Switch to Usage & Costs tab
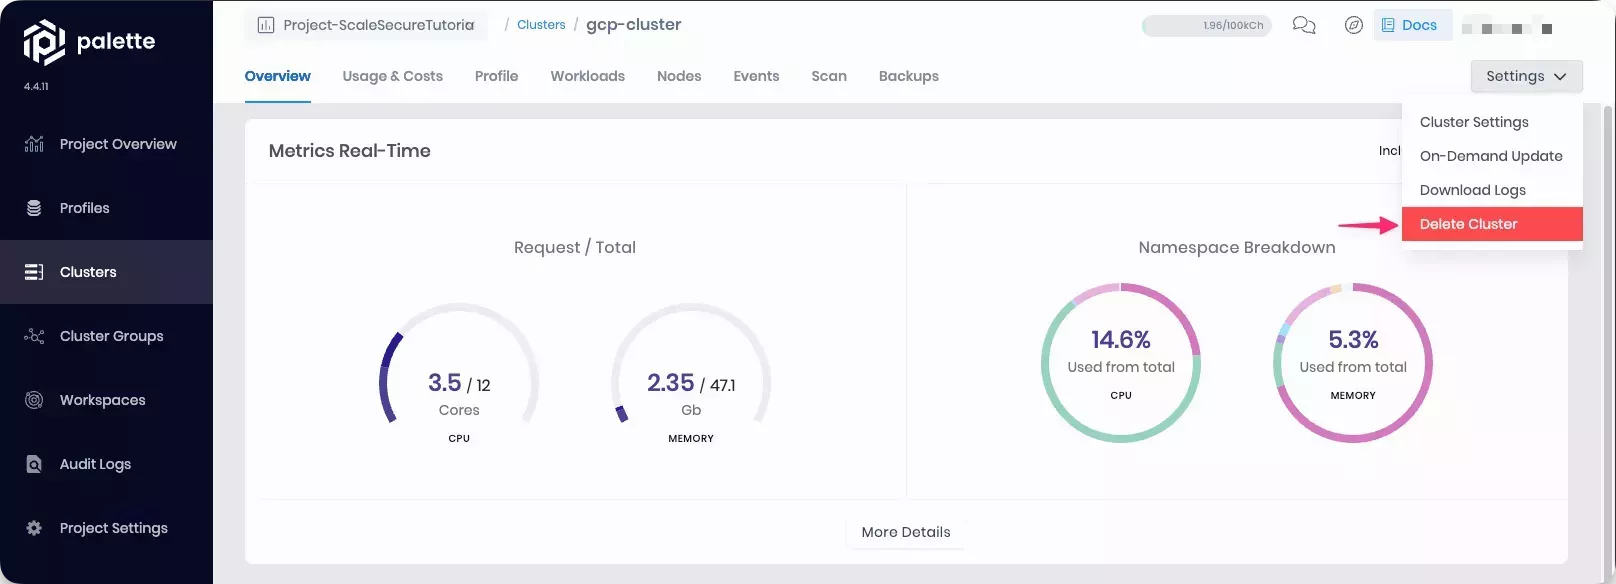Image resolution: width=1616 pixels, height=584 pixels. (x=392, y=76)
